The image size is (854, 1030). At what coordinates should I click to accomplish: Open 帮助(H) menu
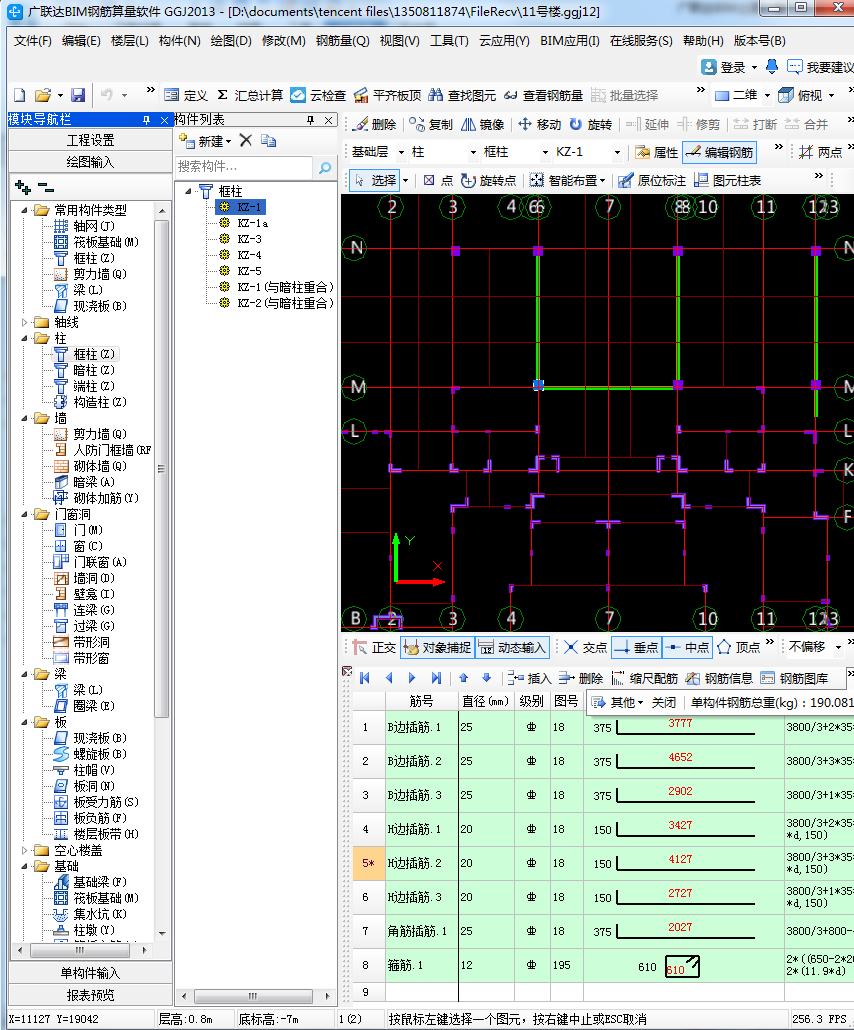(703, 41)
